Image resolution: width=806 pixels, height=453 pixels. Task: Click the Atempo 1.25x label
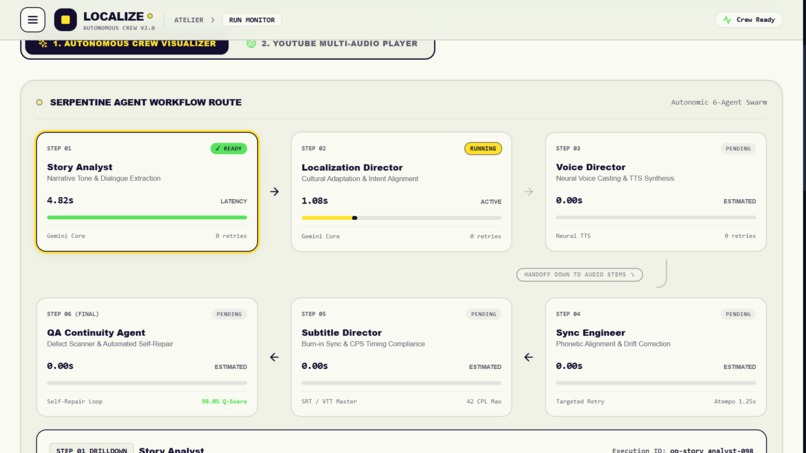pos(735,402)
